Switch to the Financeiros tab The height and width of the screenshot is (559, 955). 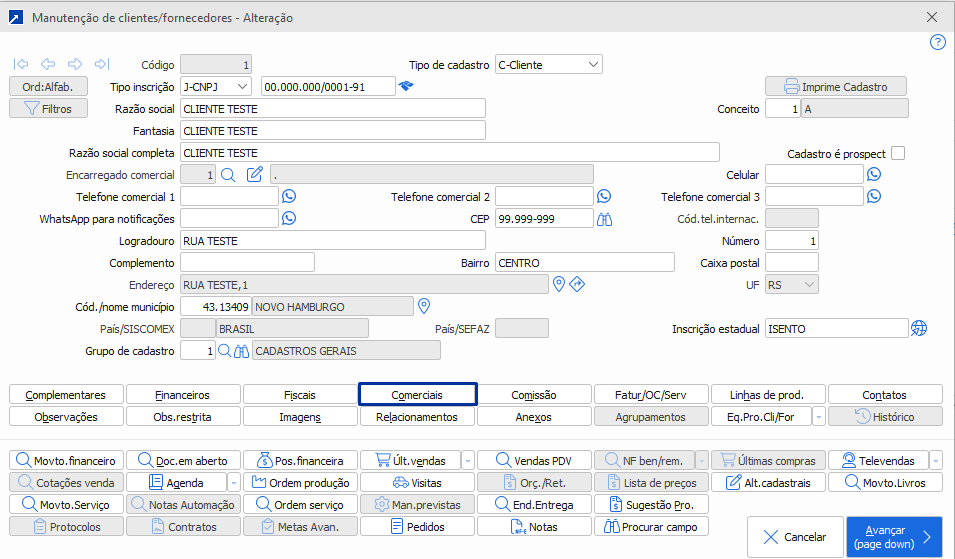[183, 395]
